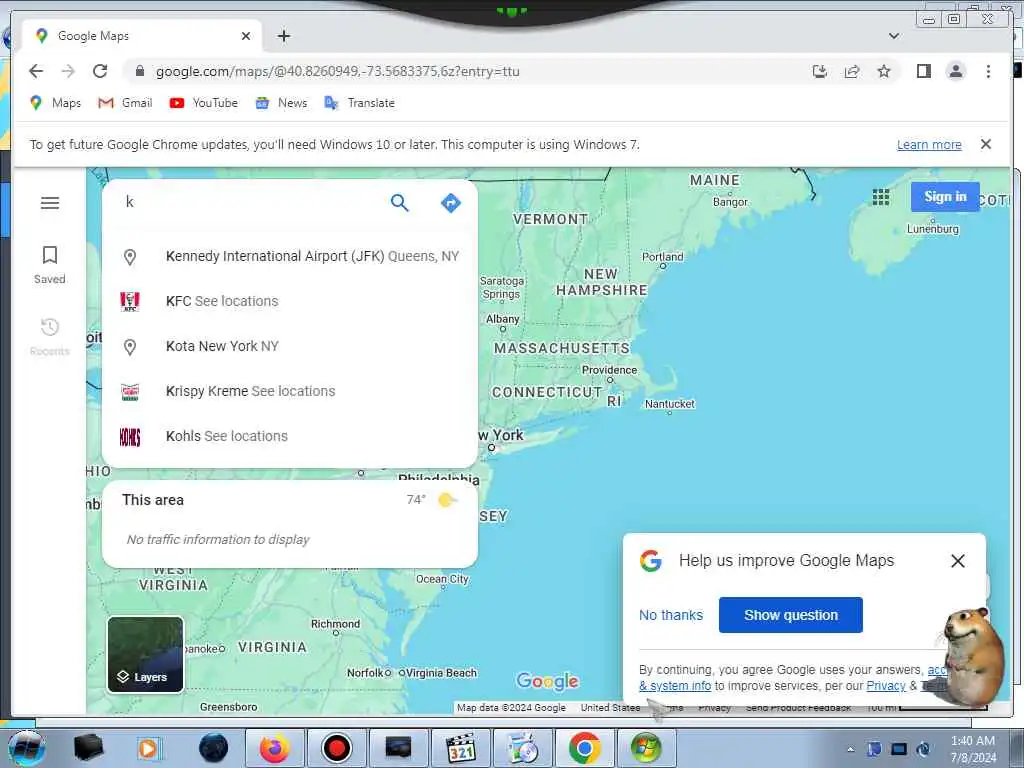This screenshot has width=1024, height=768.
Task: Click the Virginia Beach map label
Action: click(441, 673)
